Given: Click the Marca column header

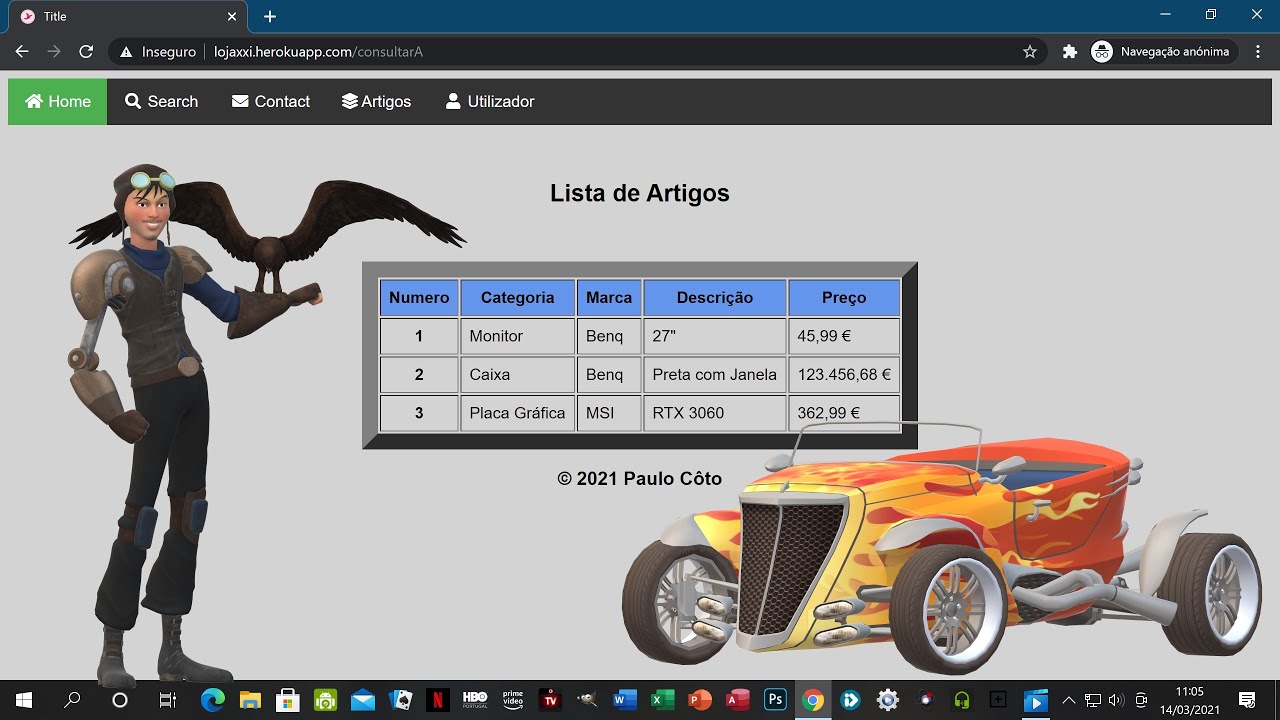Looking at the screenshot, I should (x=609, y=297).
